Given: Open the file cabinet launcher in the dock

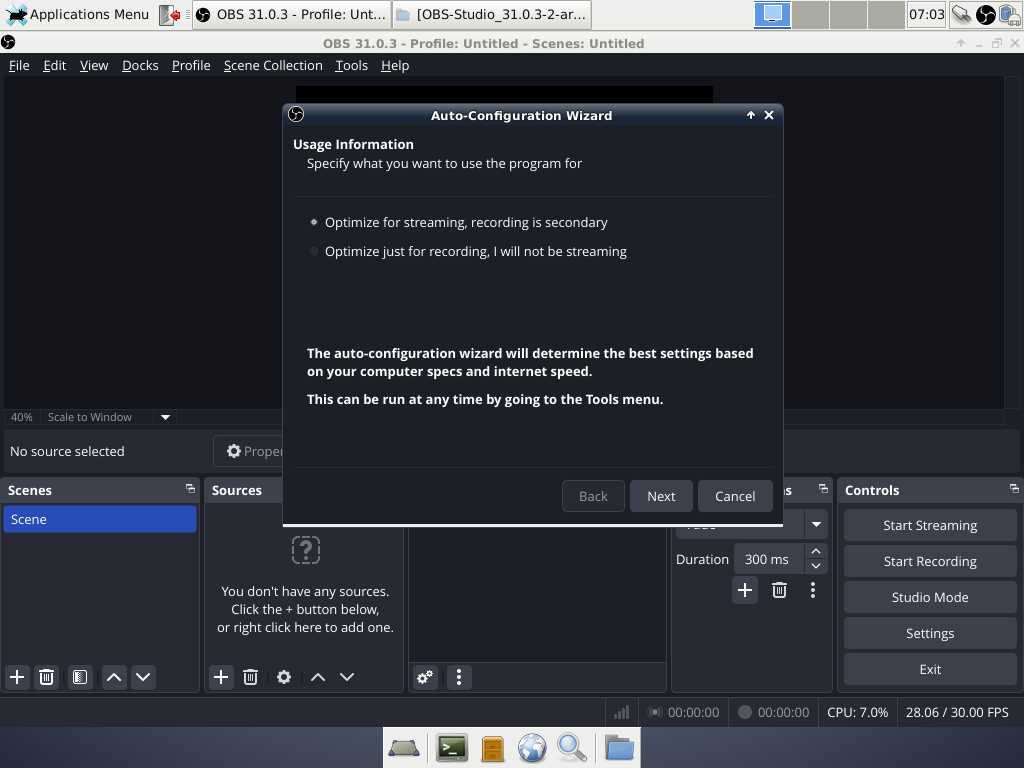Looking at the screenshot, I should (492, 749).
